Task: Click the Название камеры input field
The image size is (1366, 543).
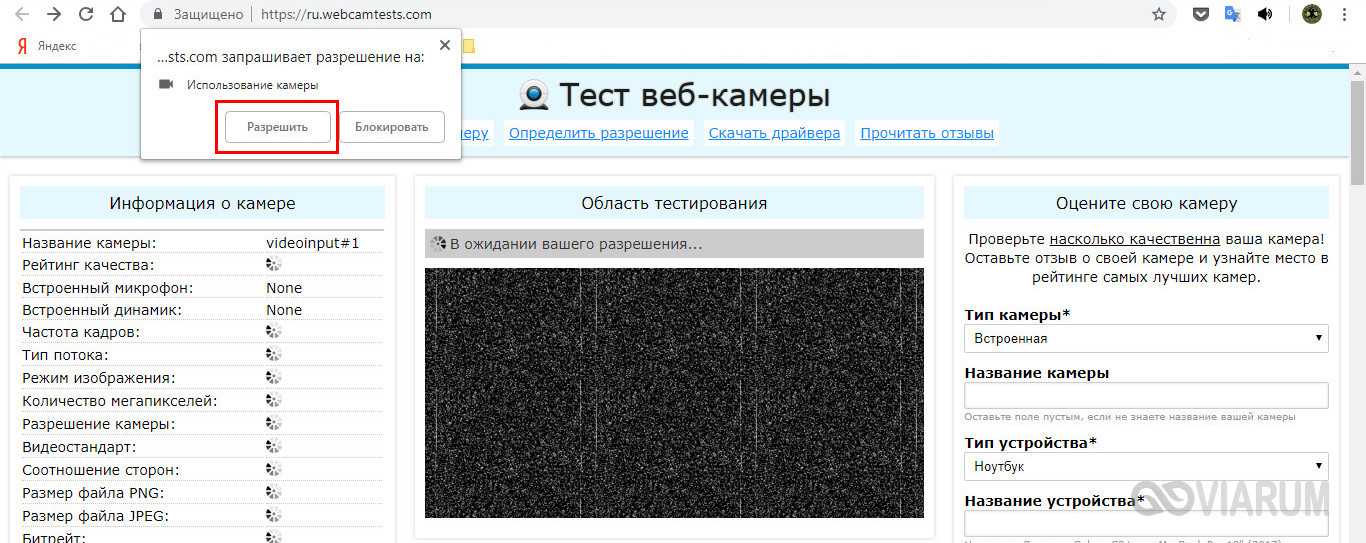Action: (x=1146, y=395)
